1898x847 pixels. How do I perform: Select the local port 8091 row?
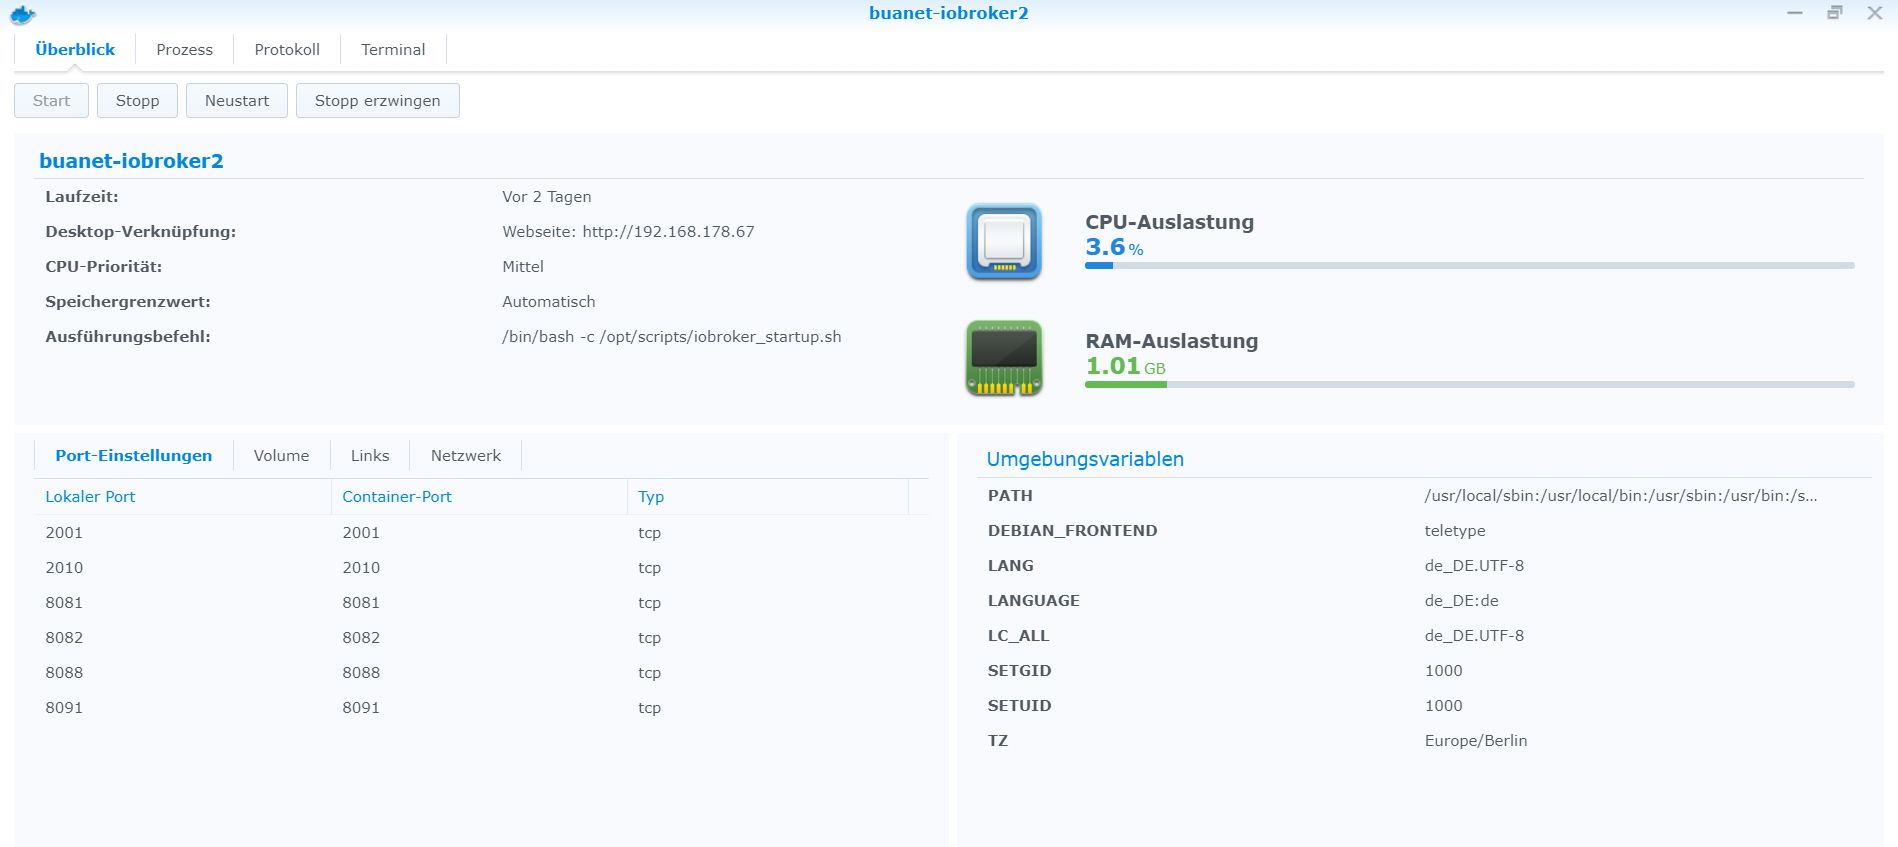tap(481, 707)
